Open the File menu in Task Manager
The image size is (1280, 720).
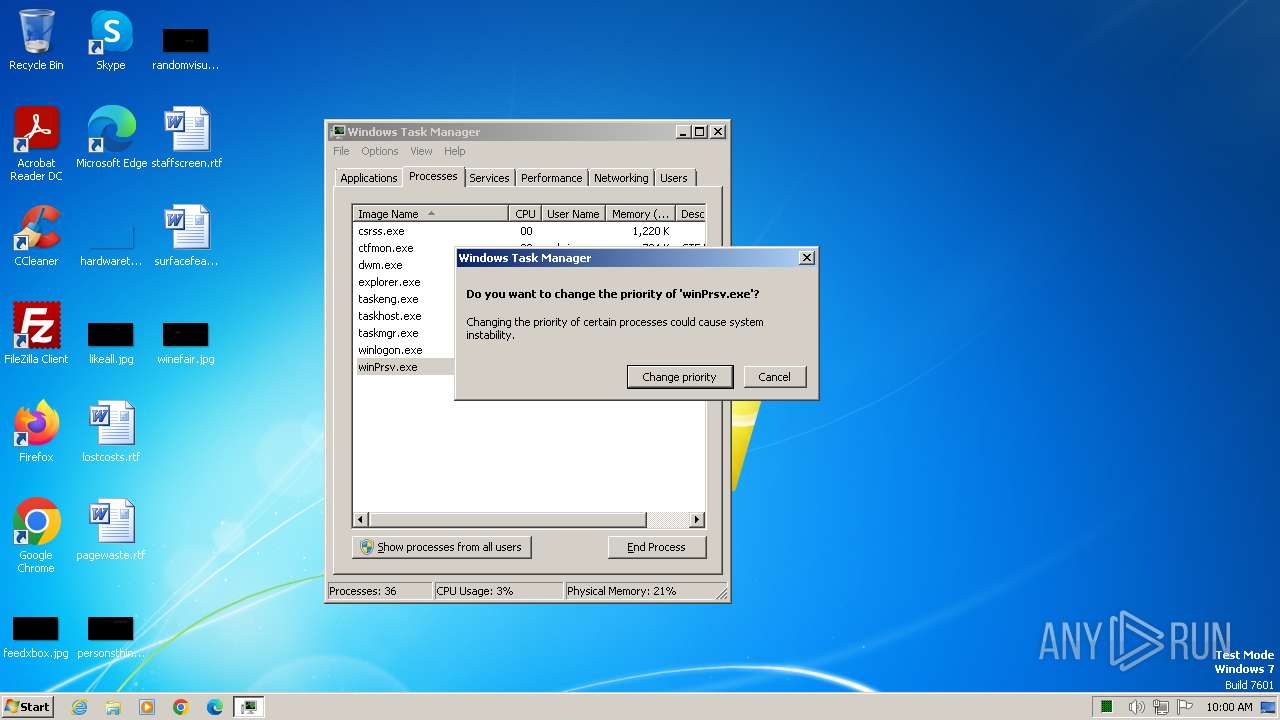[341, 151]
